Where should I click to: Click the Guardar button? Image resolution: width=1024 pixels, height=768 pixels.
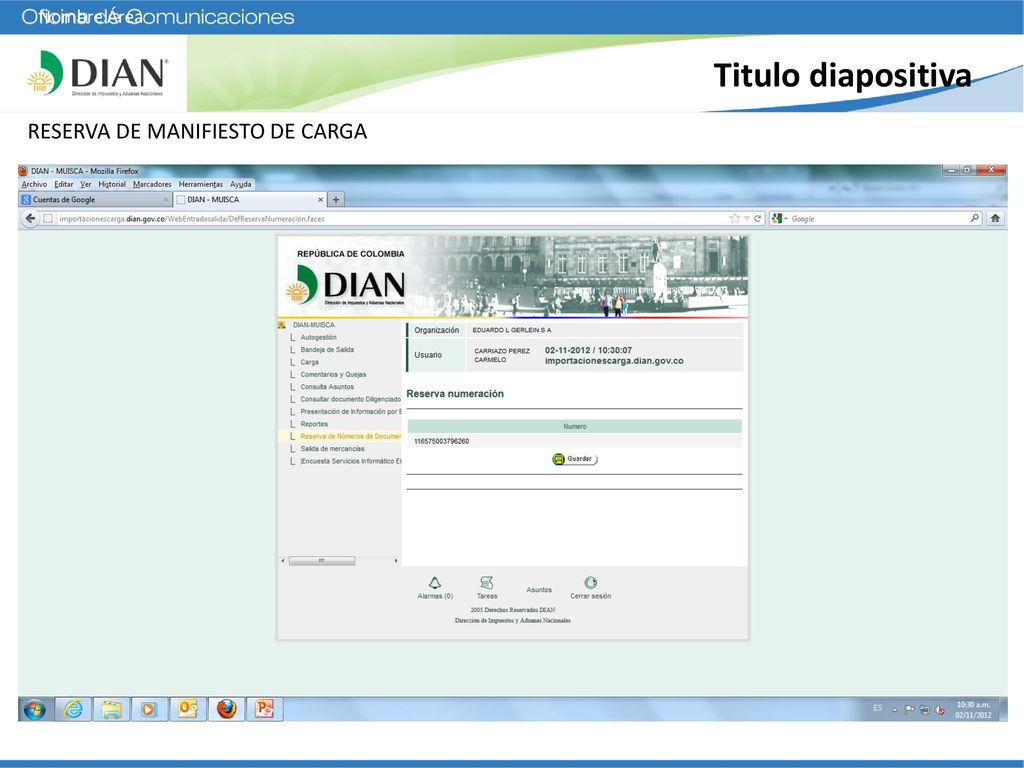[575, 459]
